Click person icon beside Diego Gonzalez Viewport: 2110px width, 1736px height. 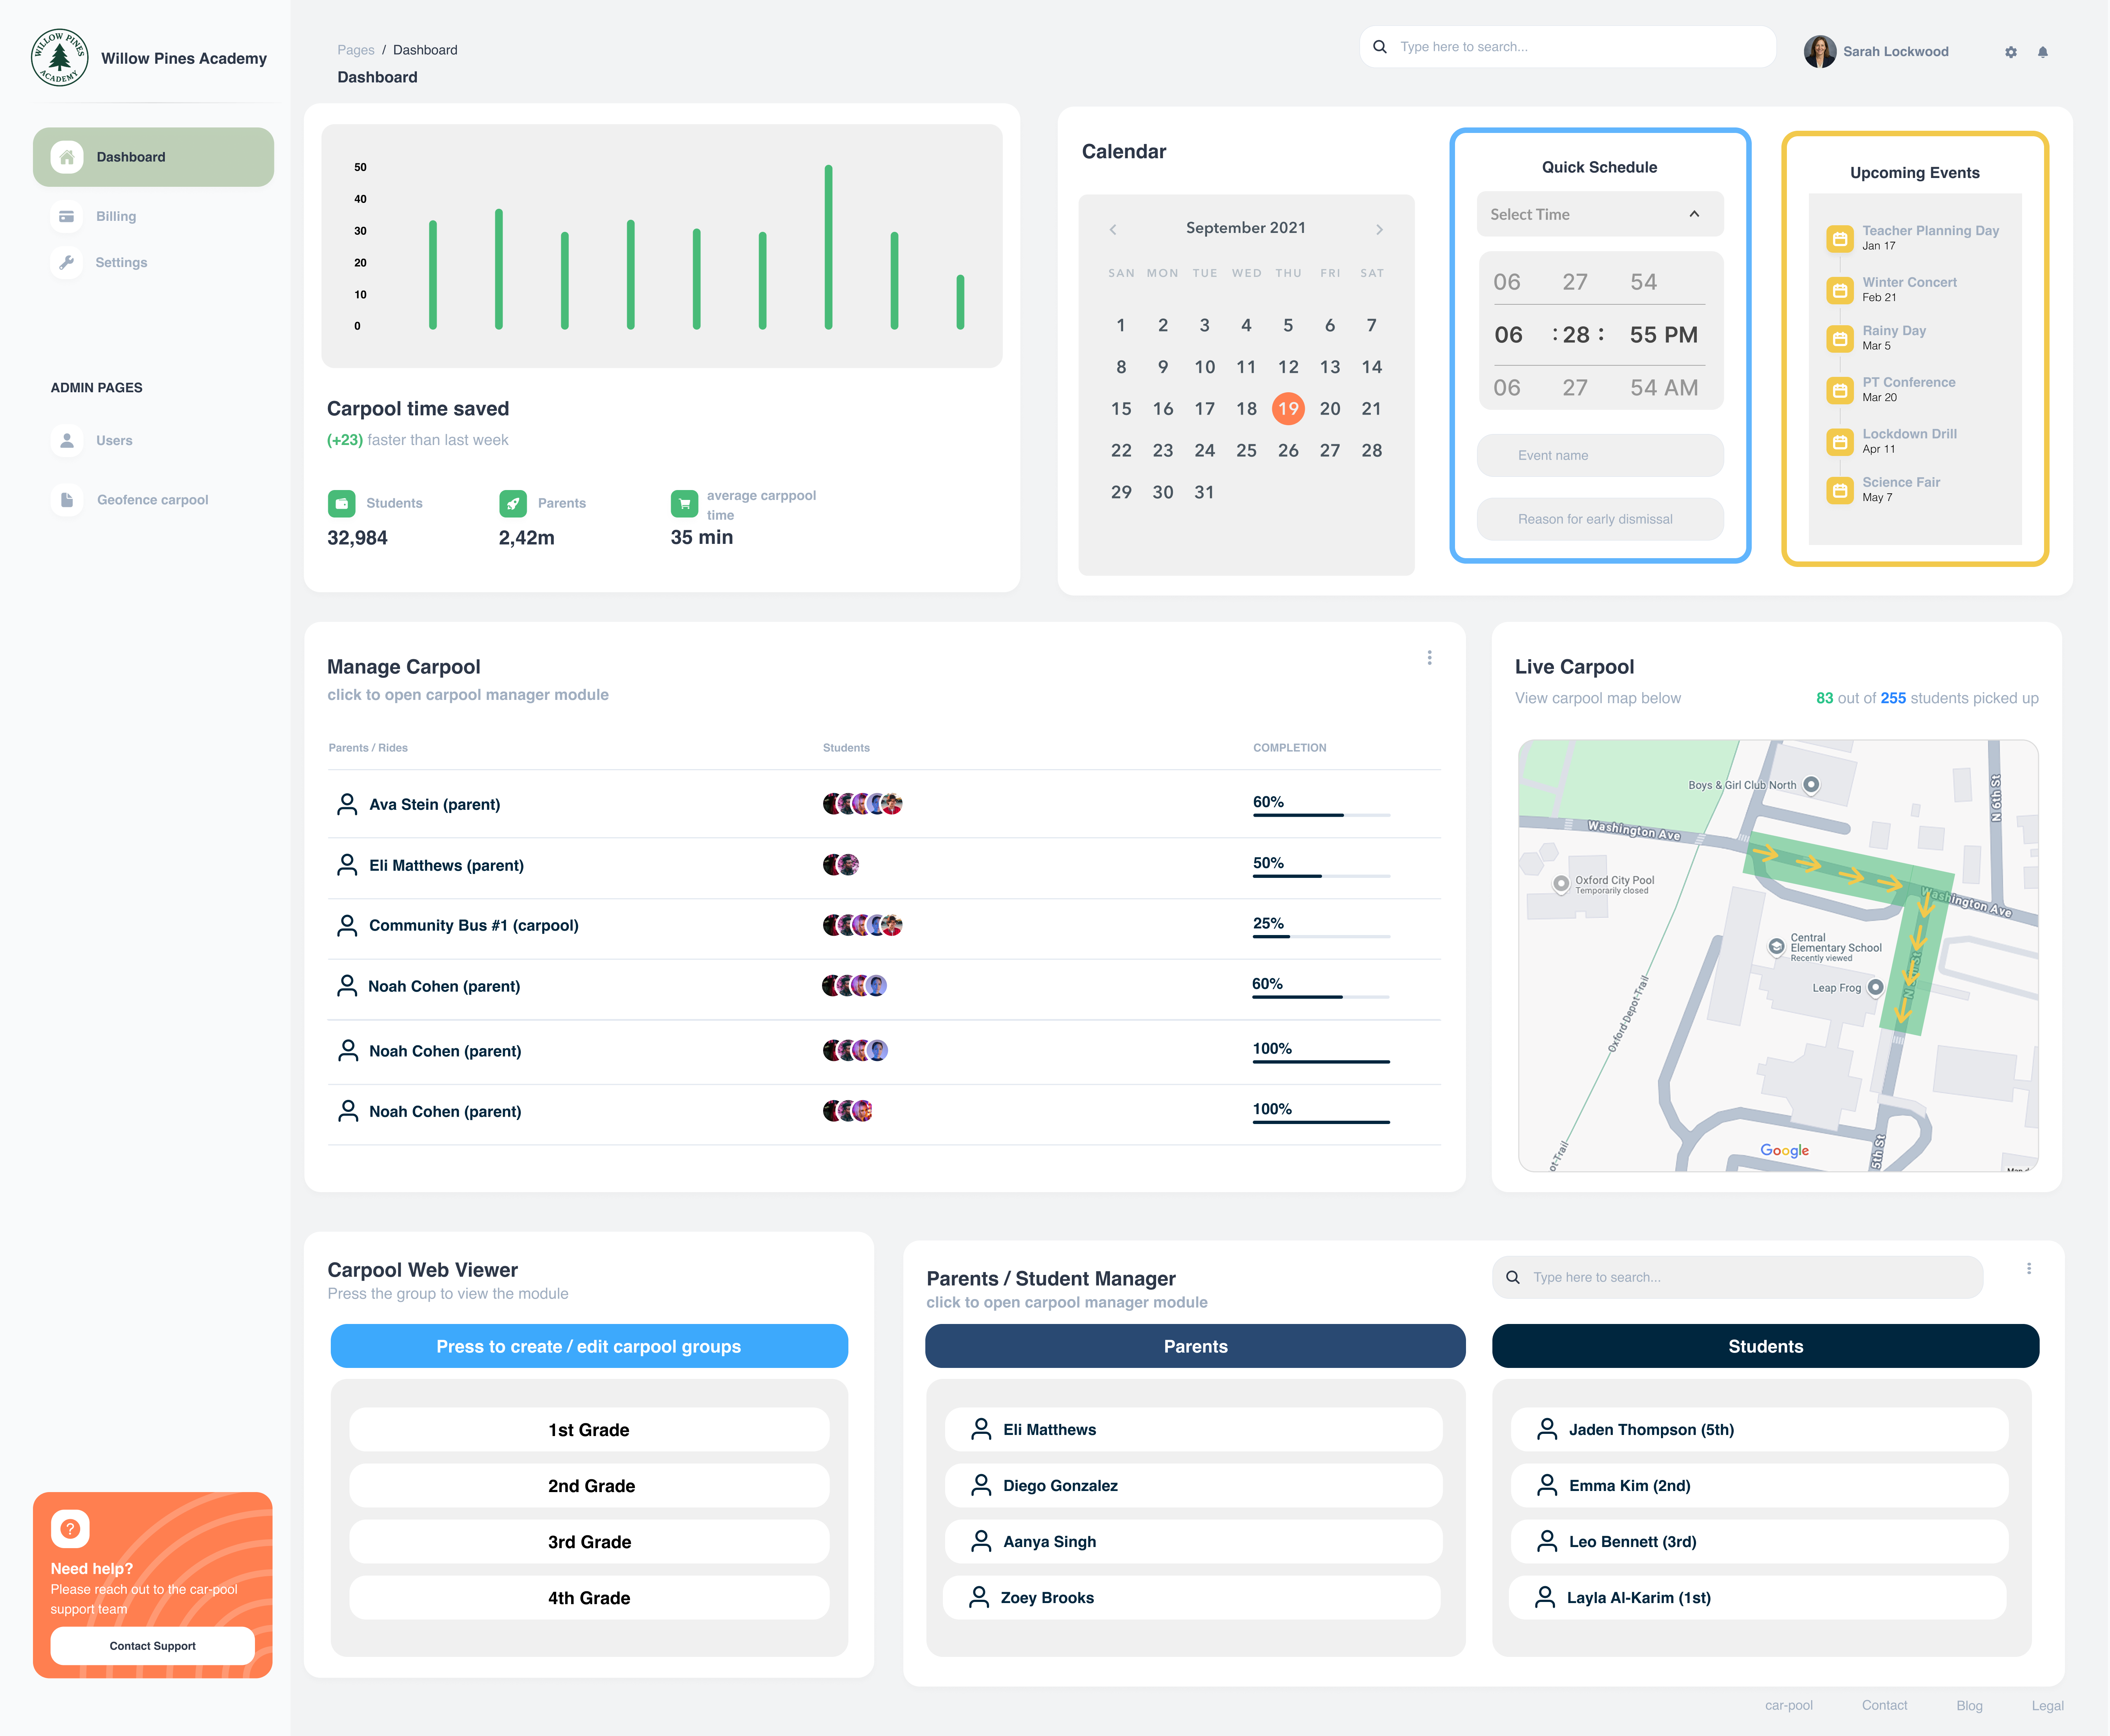tap(981, 1485)
